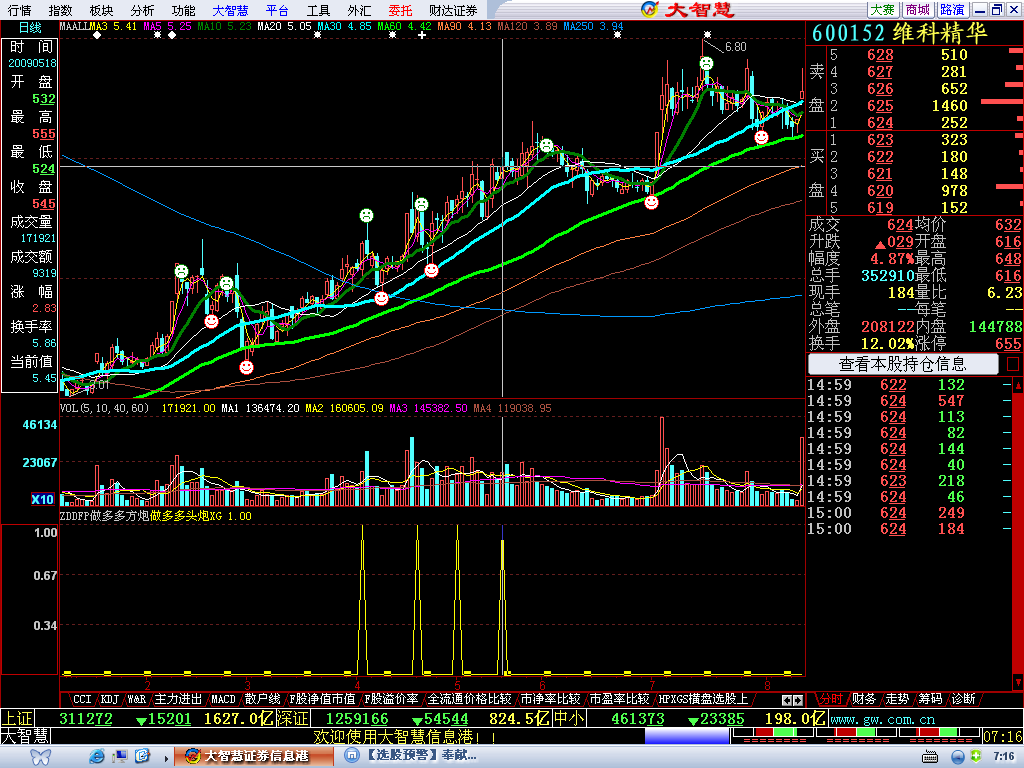1024x768 pixels.
Task: Click stock title 600152 维科精华
Action: pos(900,33)
